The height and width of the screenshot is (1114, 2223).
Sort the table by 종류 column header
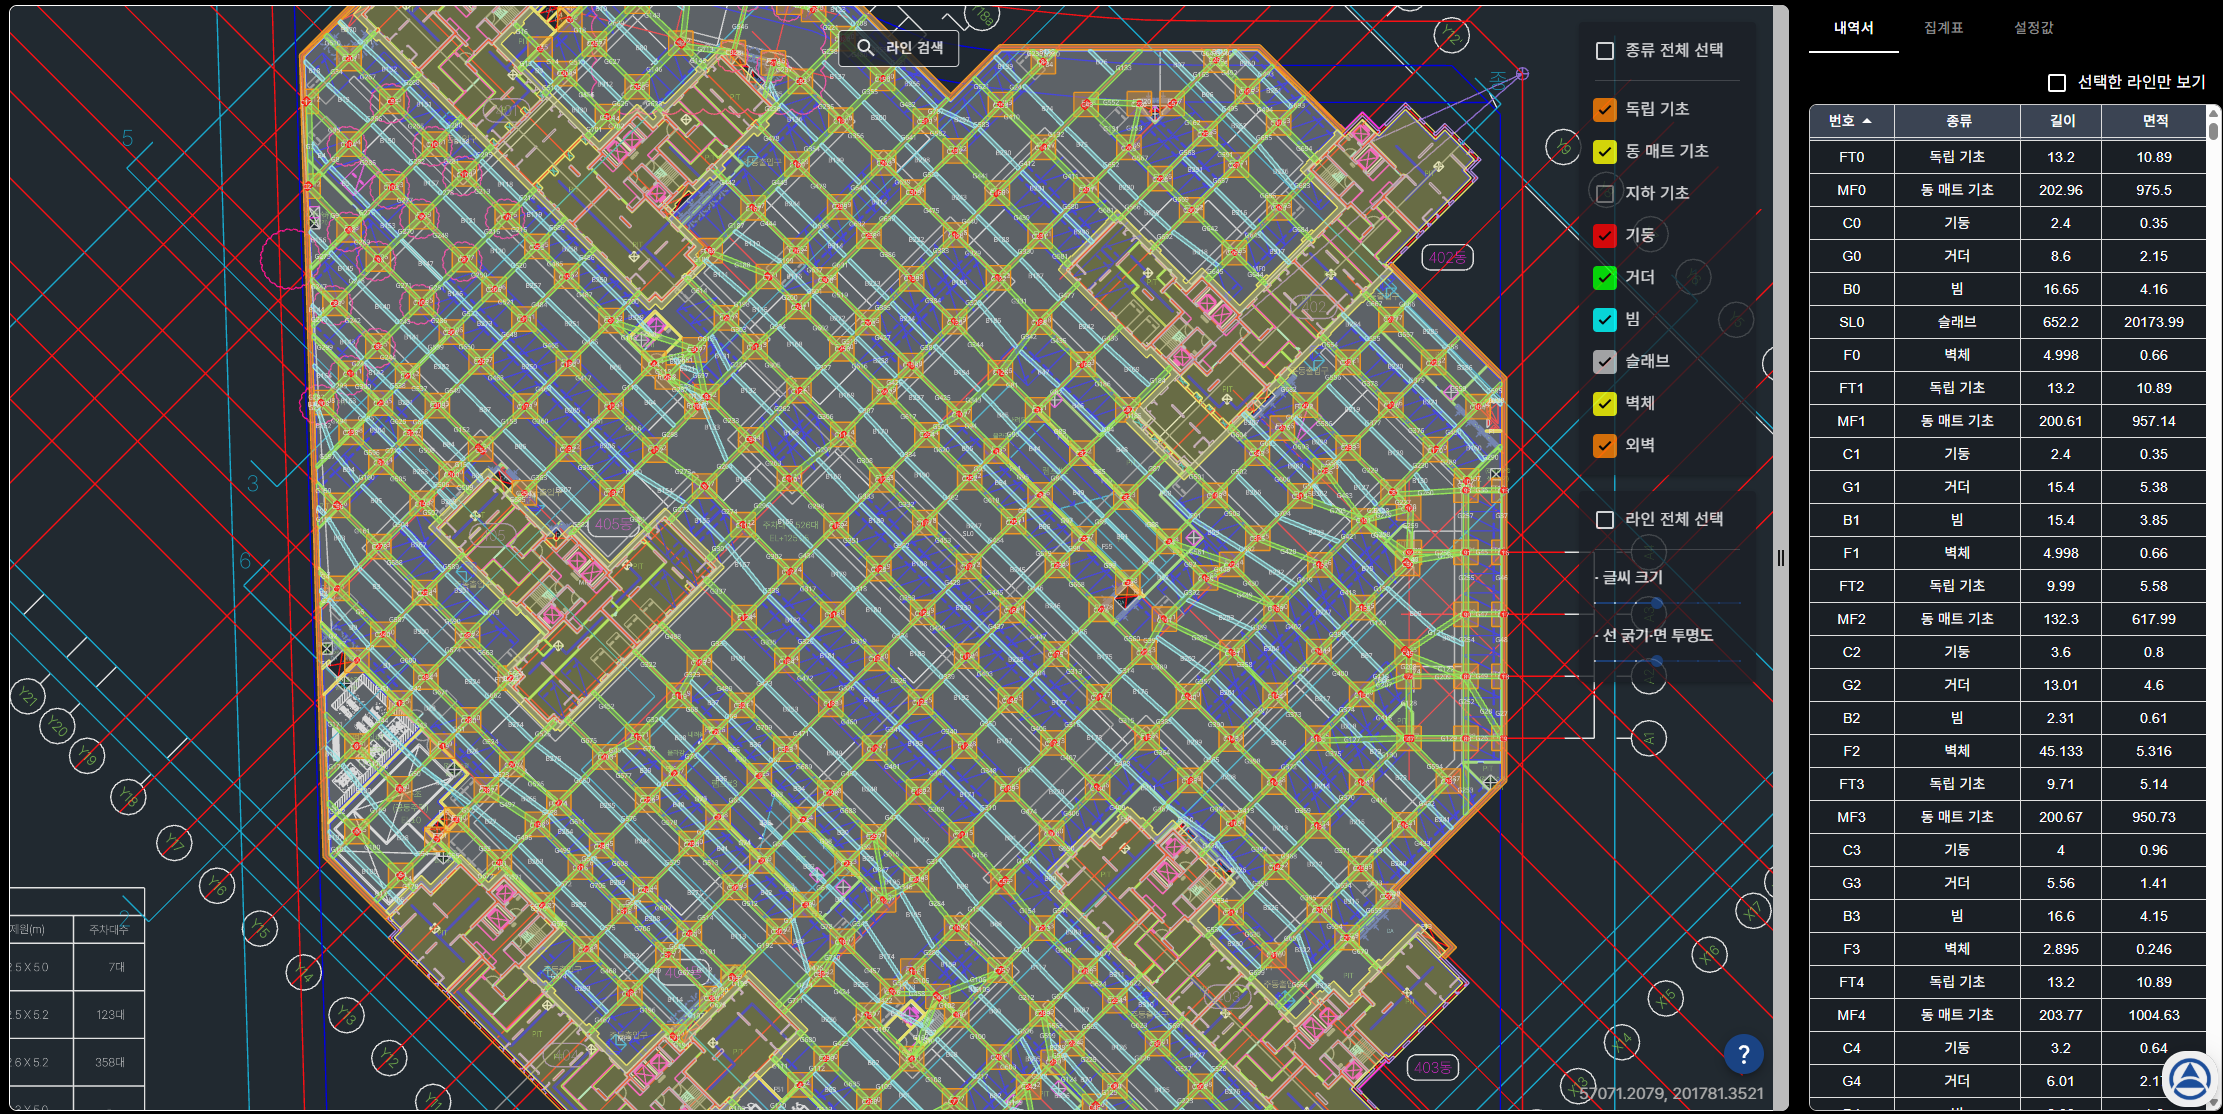[x=1958, y=121]
